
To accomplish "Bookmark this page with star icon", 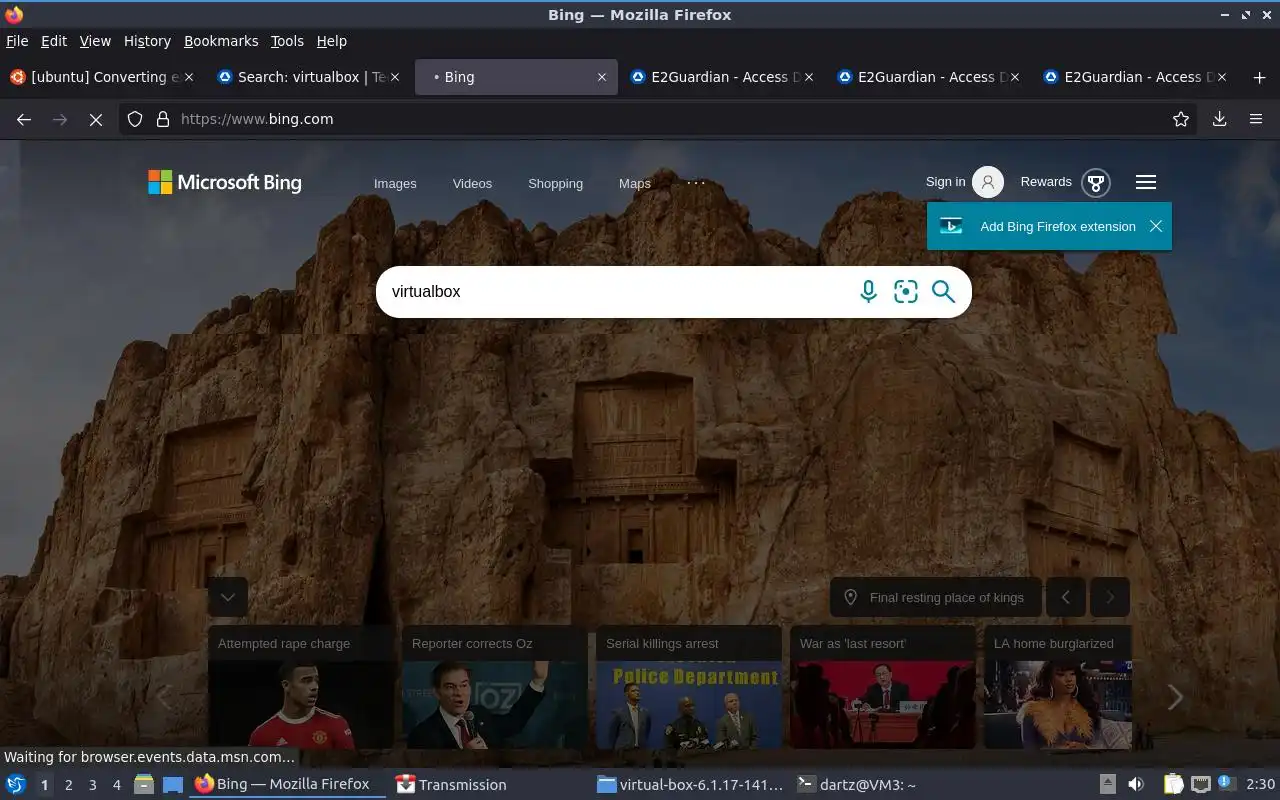I will coord(1181,119).
